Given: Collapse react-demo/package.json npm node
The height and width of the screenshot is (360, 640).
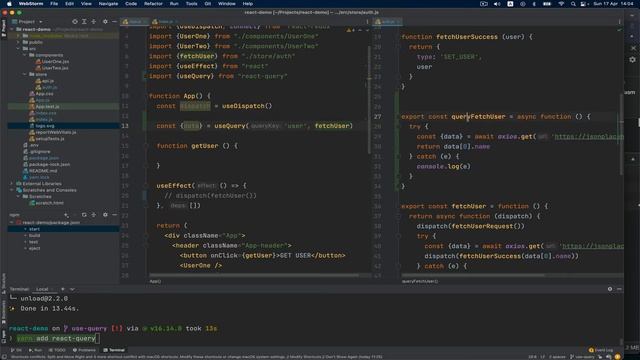Looking at the screenshot, I should click(x=12, y=222).
